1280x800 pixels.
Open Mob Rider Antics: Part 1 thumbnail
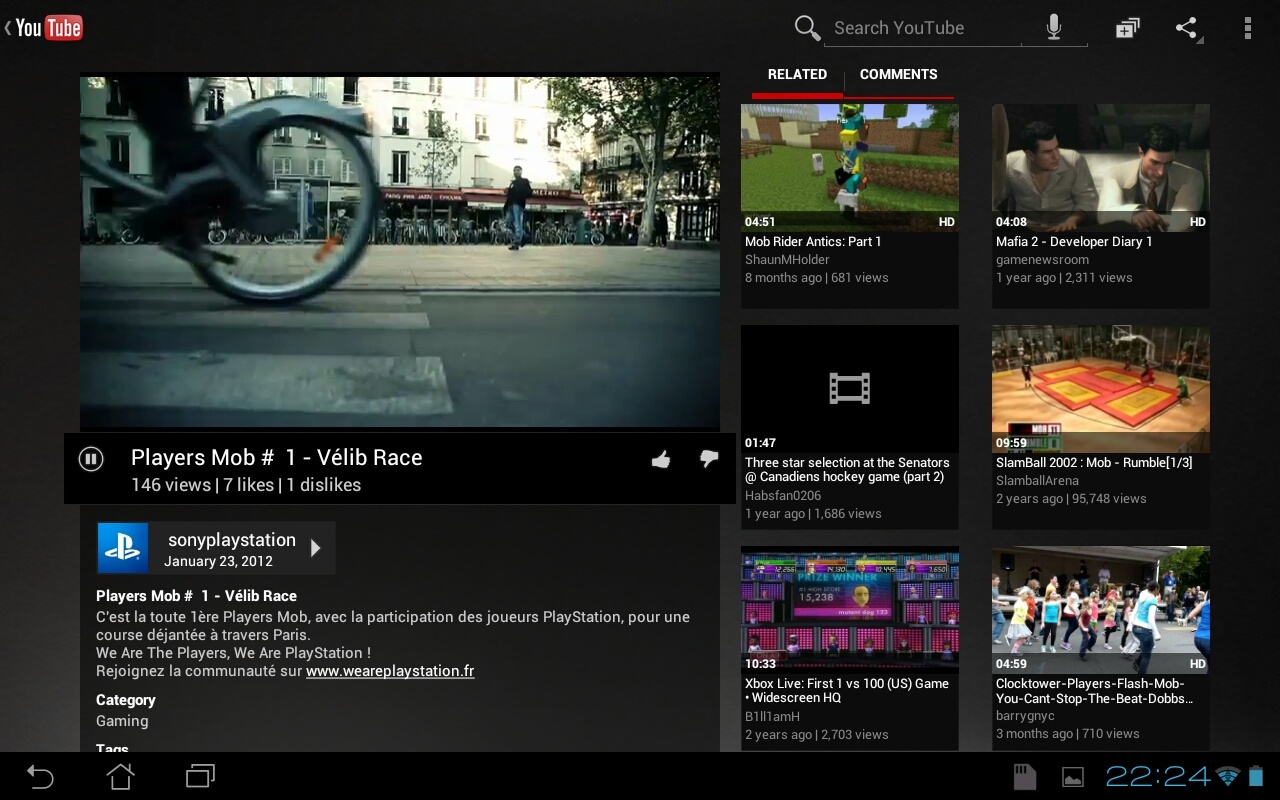tap(850, 167)
